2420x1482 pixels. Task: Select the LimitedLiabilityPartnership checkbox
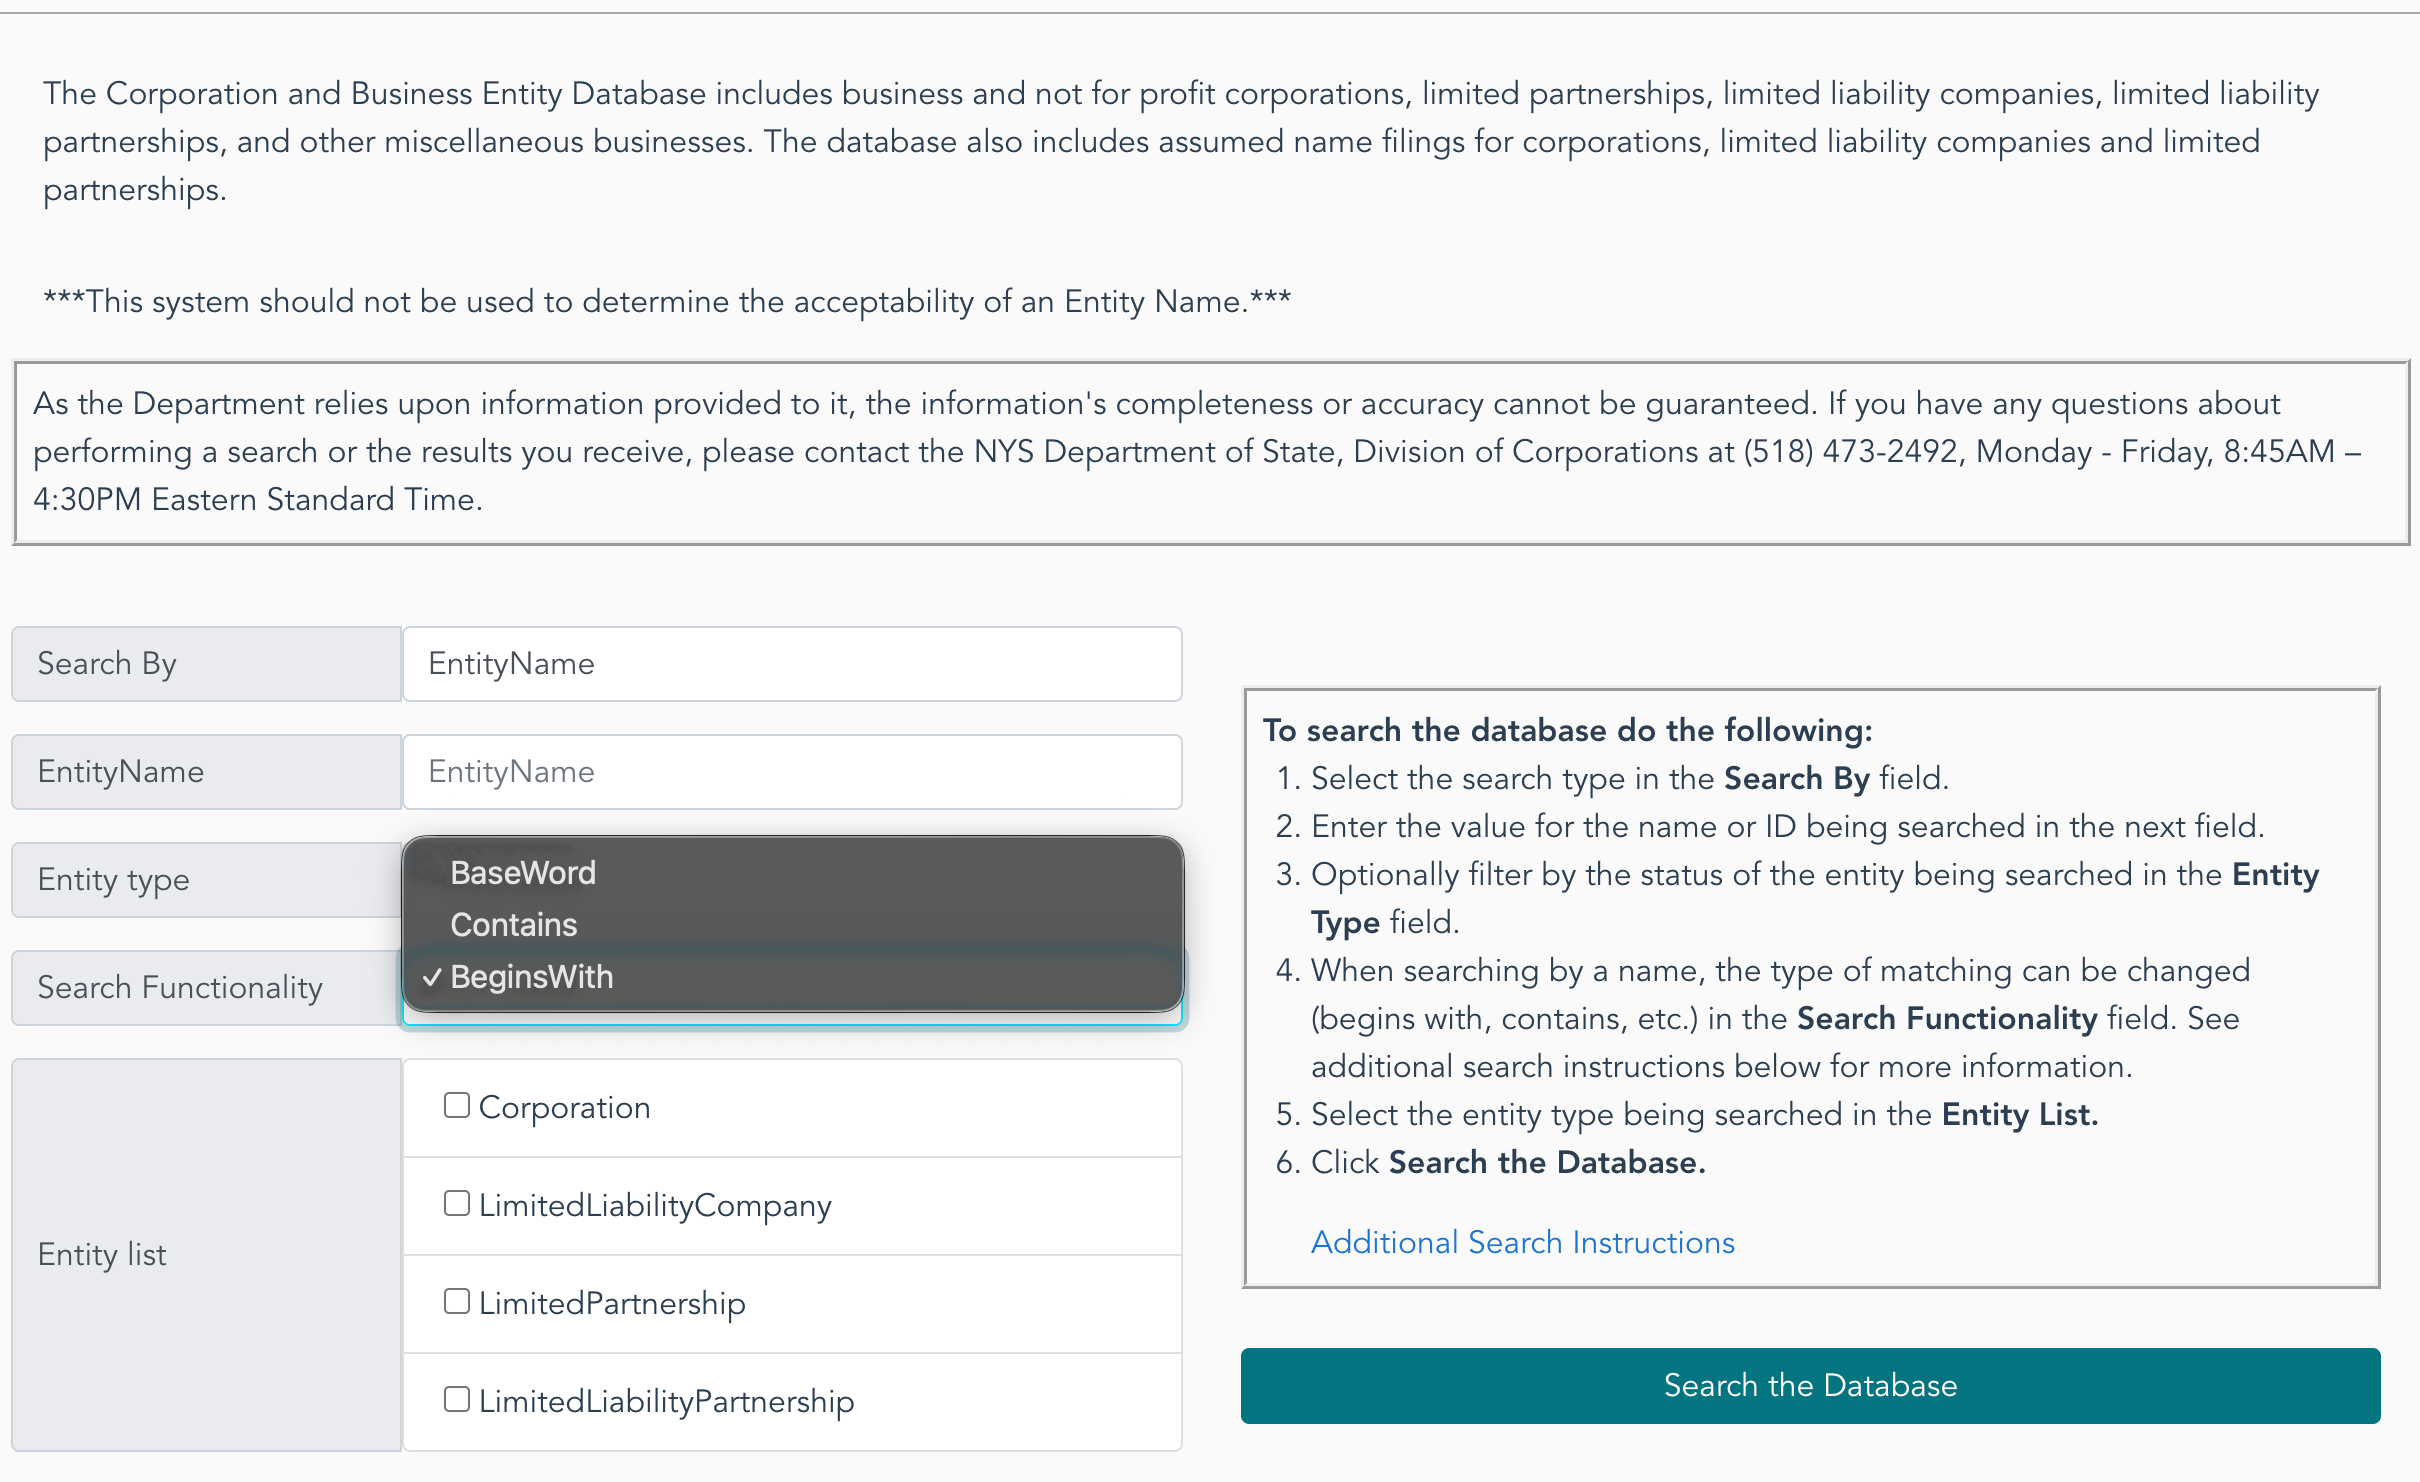point(457,1399)
